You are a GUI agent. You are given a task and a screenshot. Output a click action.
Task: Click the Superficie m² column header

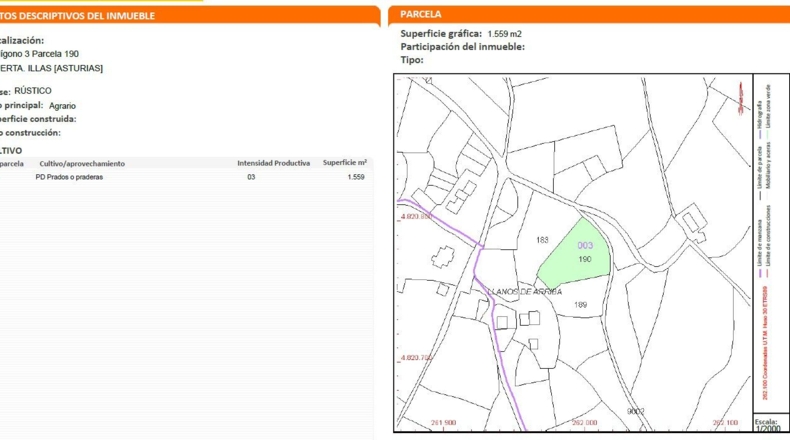(345, 163)
